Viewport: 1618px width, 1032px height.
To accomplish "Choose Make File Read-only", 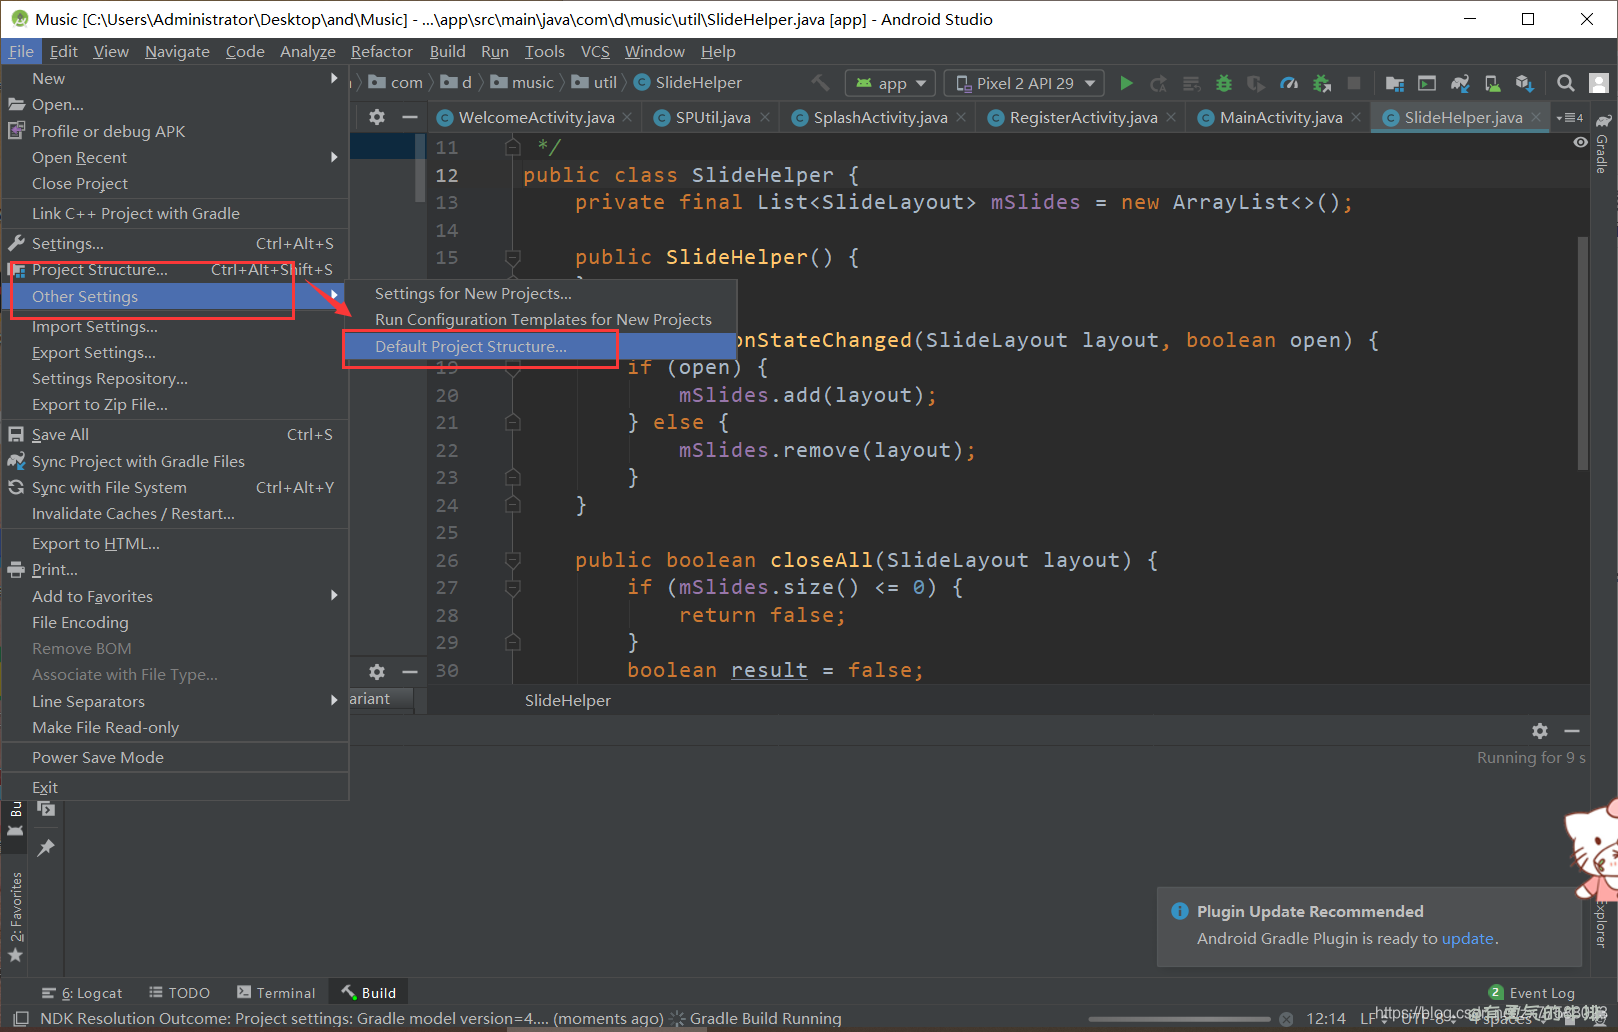I will point(175,727).
